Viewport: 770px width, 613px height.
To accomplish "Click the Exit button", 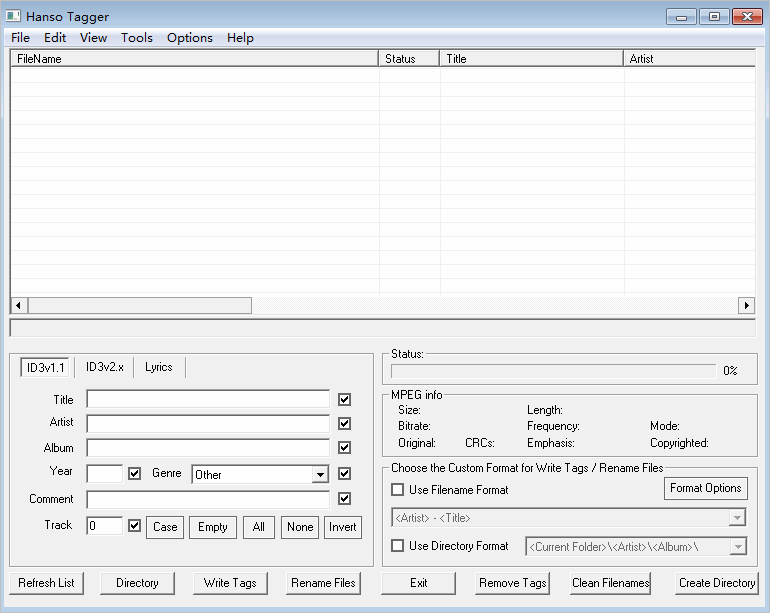I will pos(418,583).
